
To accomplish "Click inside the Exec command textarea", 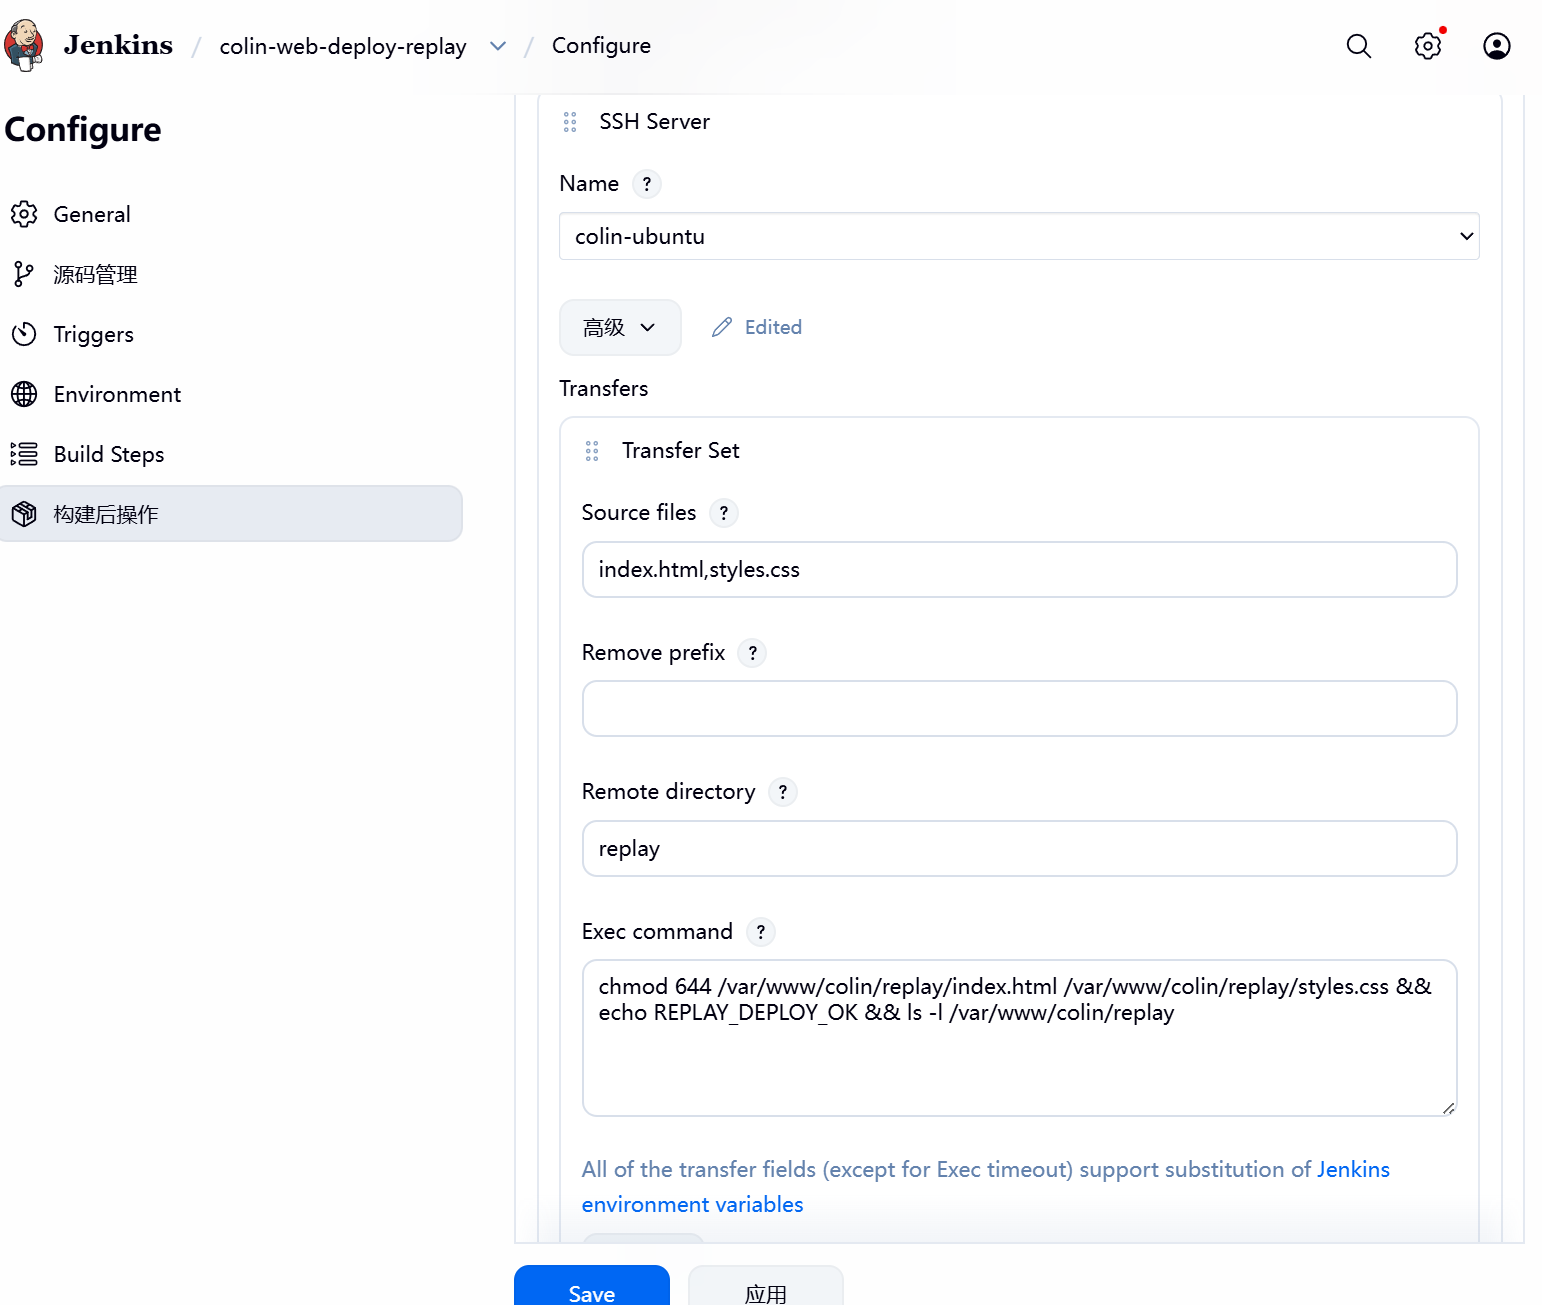I will click(x=1019, y=1038).
